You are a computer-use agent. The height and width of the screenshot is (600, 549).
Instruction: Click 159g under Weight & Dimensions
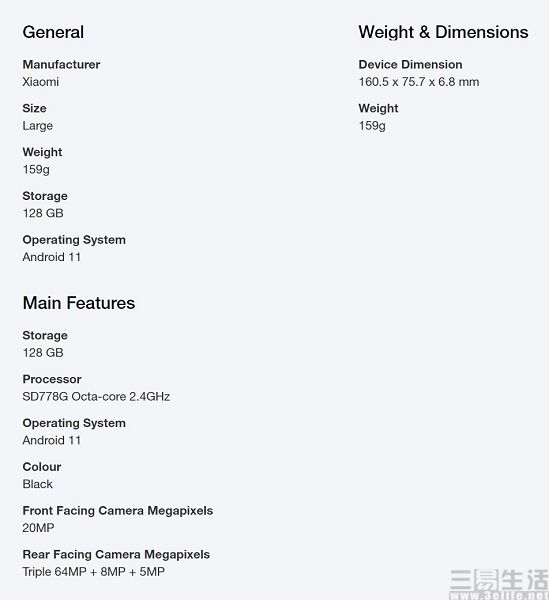[x=372, y=126]
